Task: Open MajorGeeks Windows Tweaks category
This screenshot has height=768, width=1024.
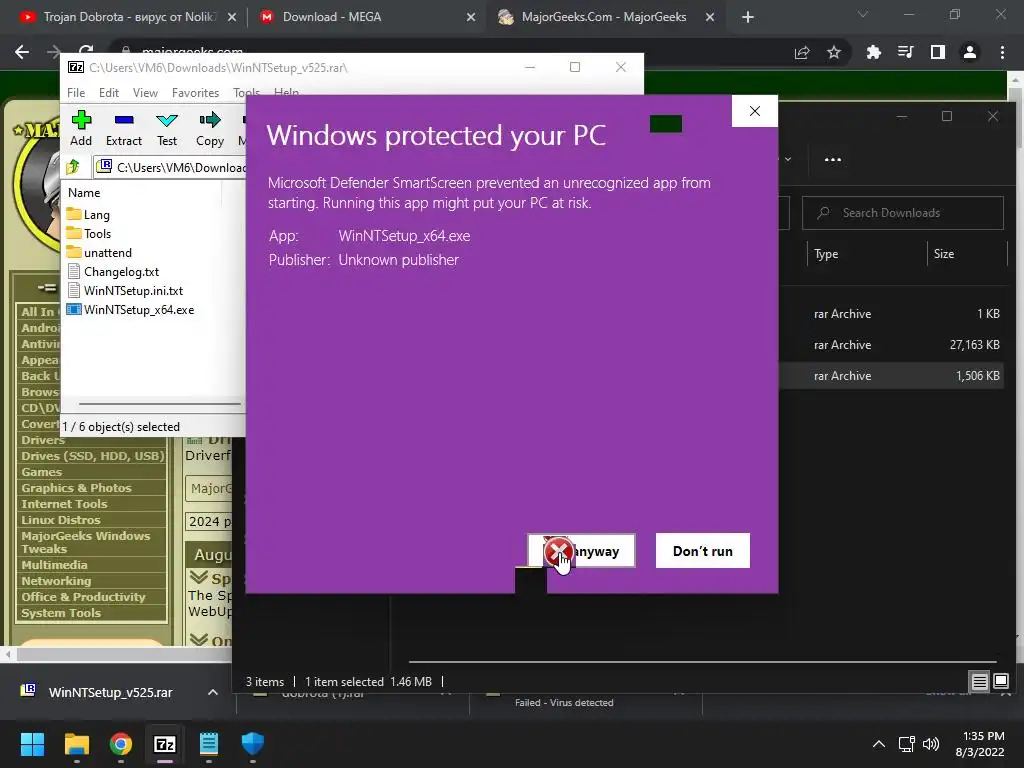Action: tap(86, 542)
